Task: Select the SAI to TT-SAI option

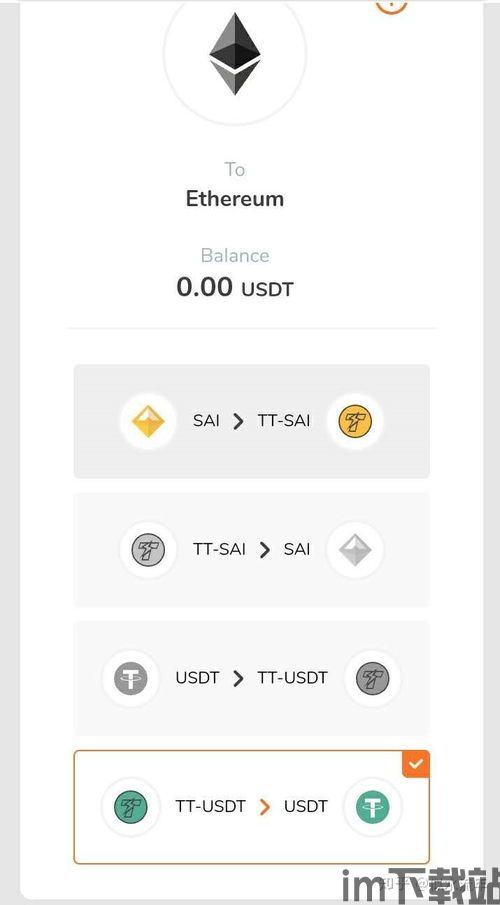Action: click(x=252, y=421)
